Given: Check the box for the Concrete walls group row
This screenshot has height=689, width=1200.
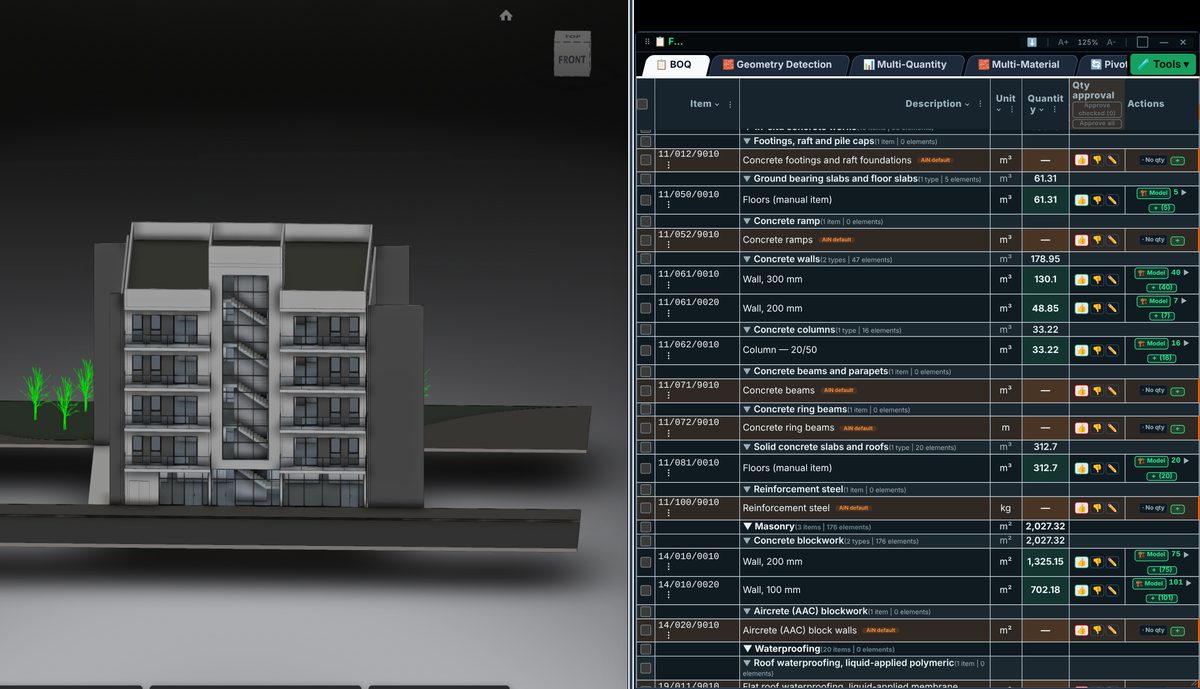Looking at the screenshot, I should click(x=645, y=259).
